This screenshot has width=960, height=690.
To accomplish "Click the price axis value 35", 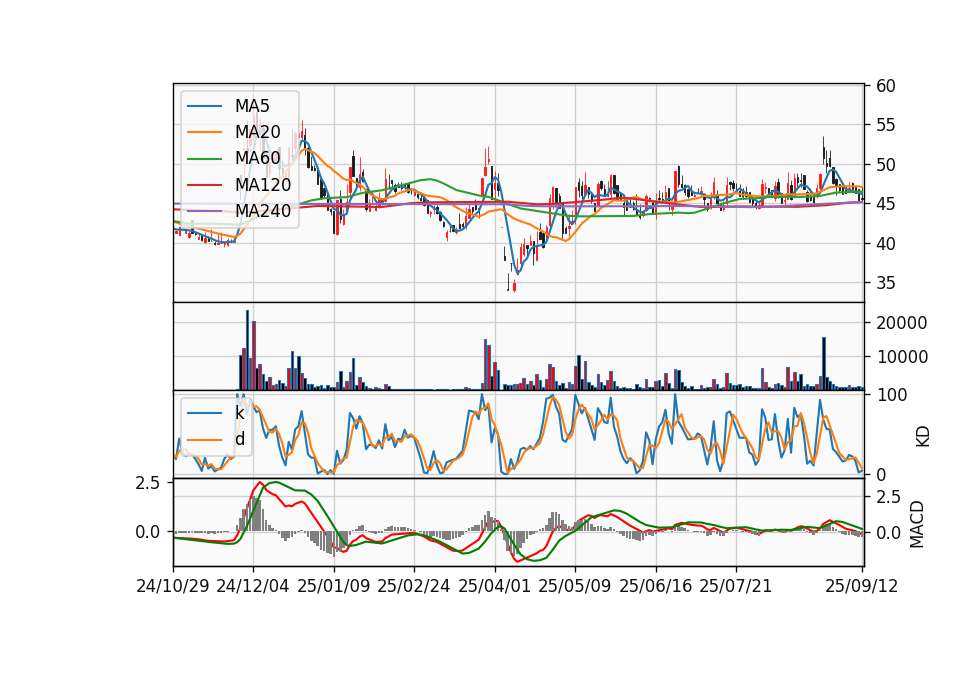I will pos(886,283).
